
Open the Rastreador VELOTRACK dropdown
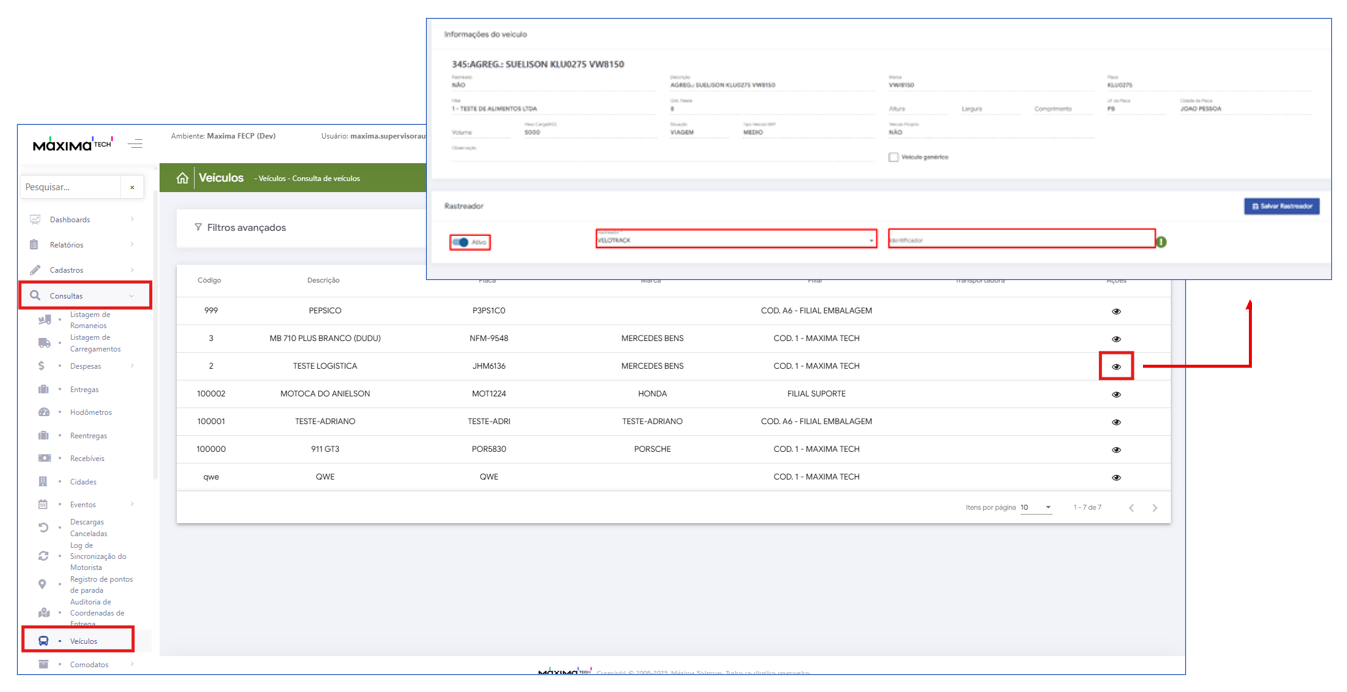point(735,240)
